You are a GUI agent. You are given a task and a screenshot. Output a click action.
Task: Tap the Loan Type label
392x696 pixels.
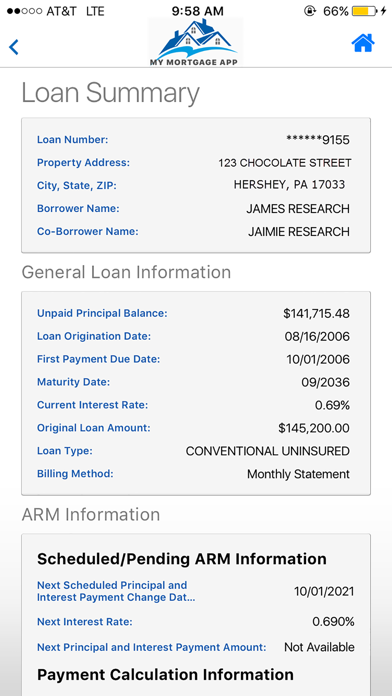tap(65, 451)
